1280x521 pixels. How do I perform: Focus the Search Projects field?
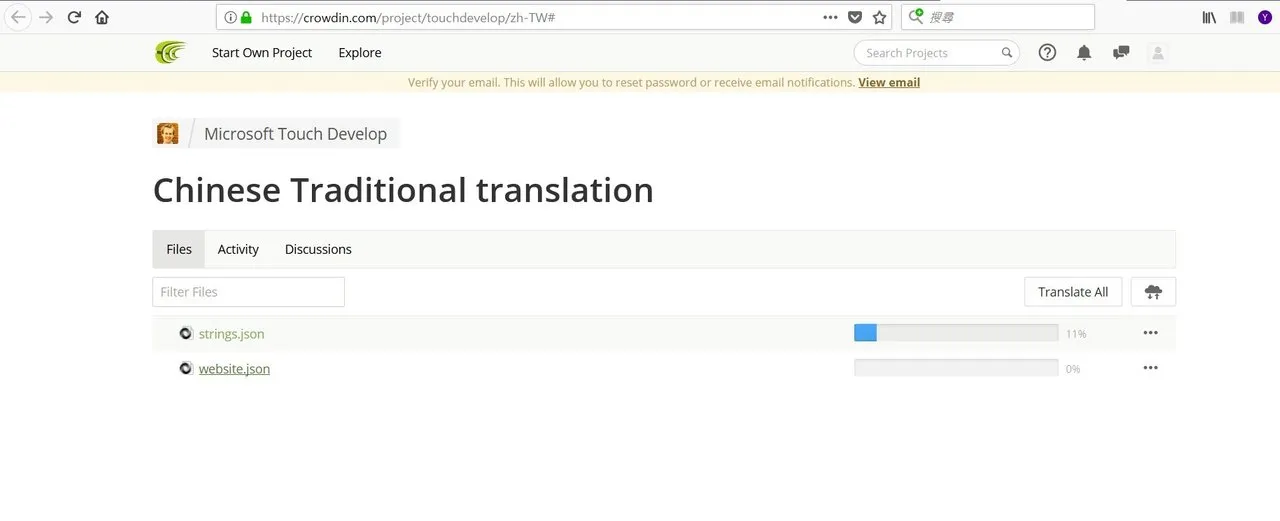pyautogui.click(x=936, y=53)
